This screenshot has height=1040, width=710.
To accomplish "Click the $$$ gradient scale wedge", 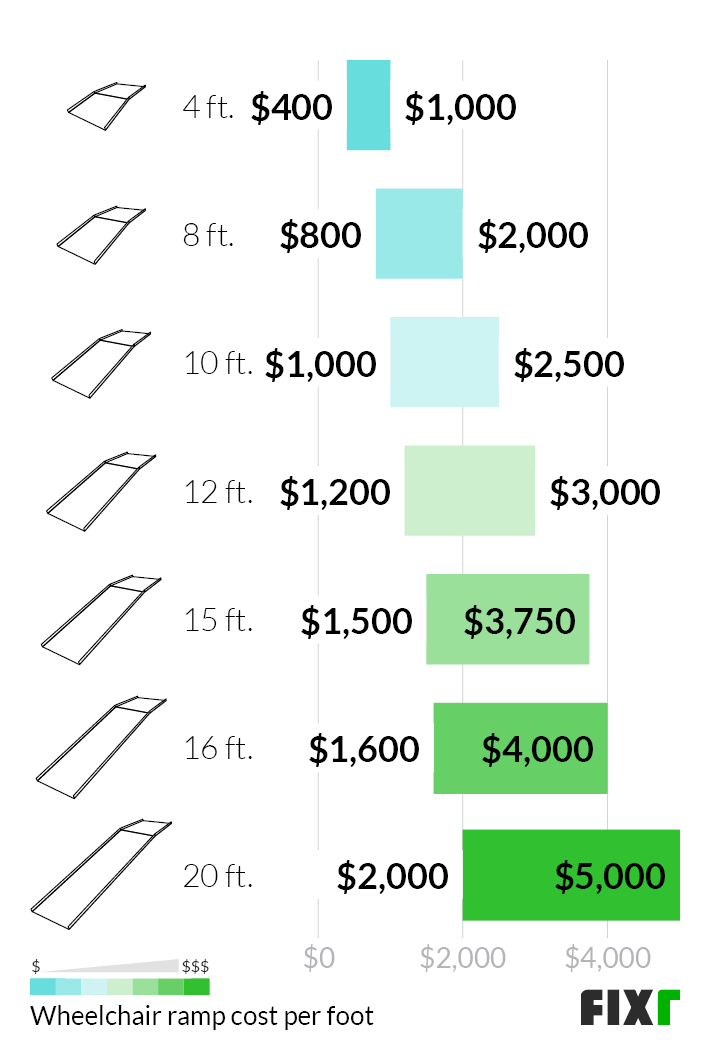I will coord(111,966).
